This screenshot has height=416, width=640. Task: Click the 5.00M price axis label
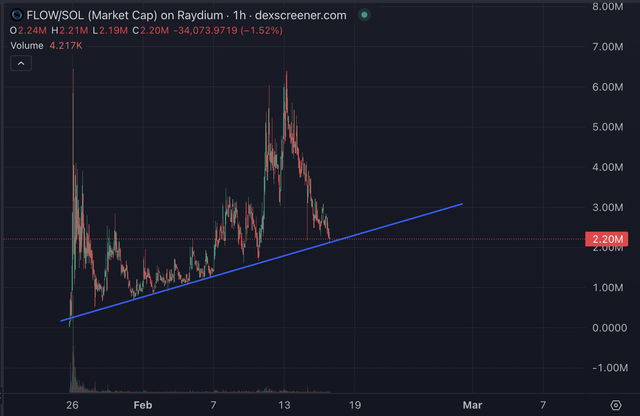coord(608,127)
